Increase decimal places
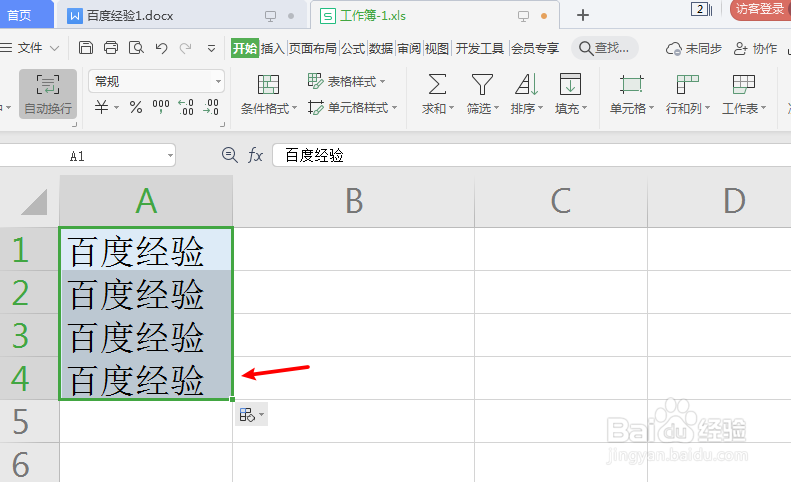This screenshot has height=482, width=791. pos(186,107)
